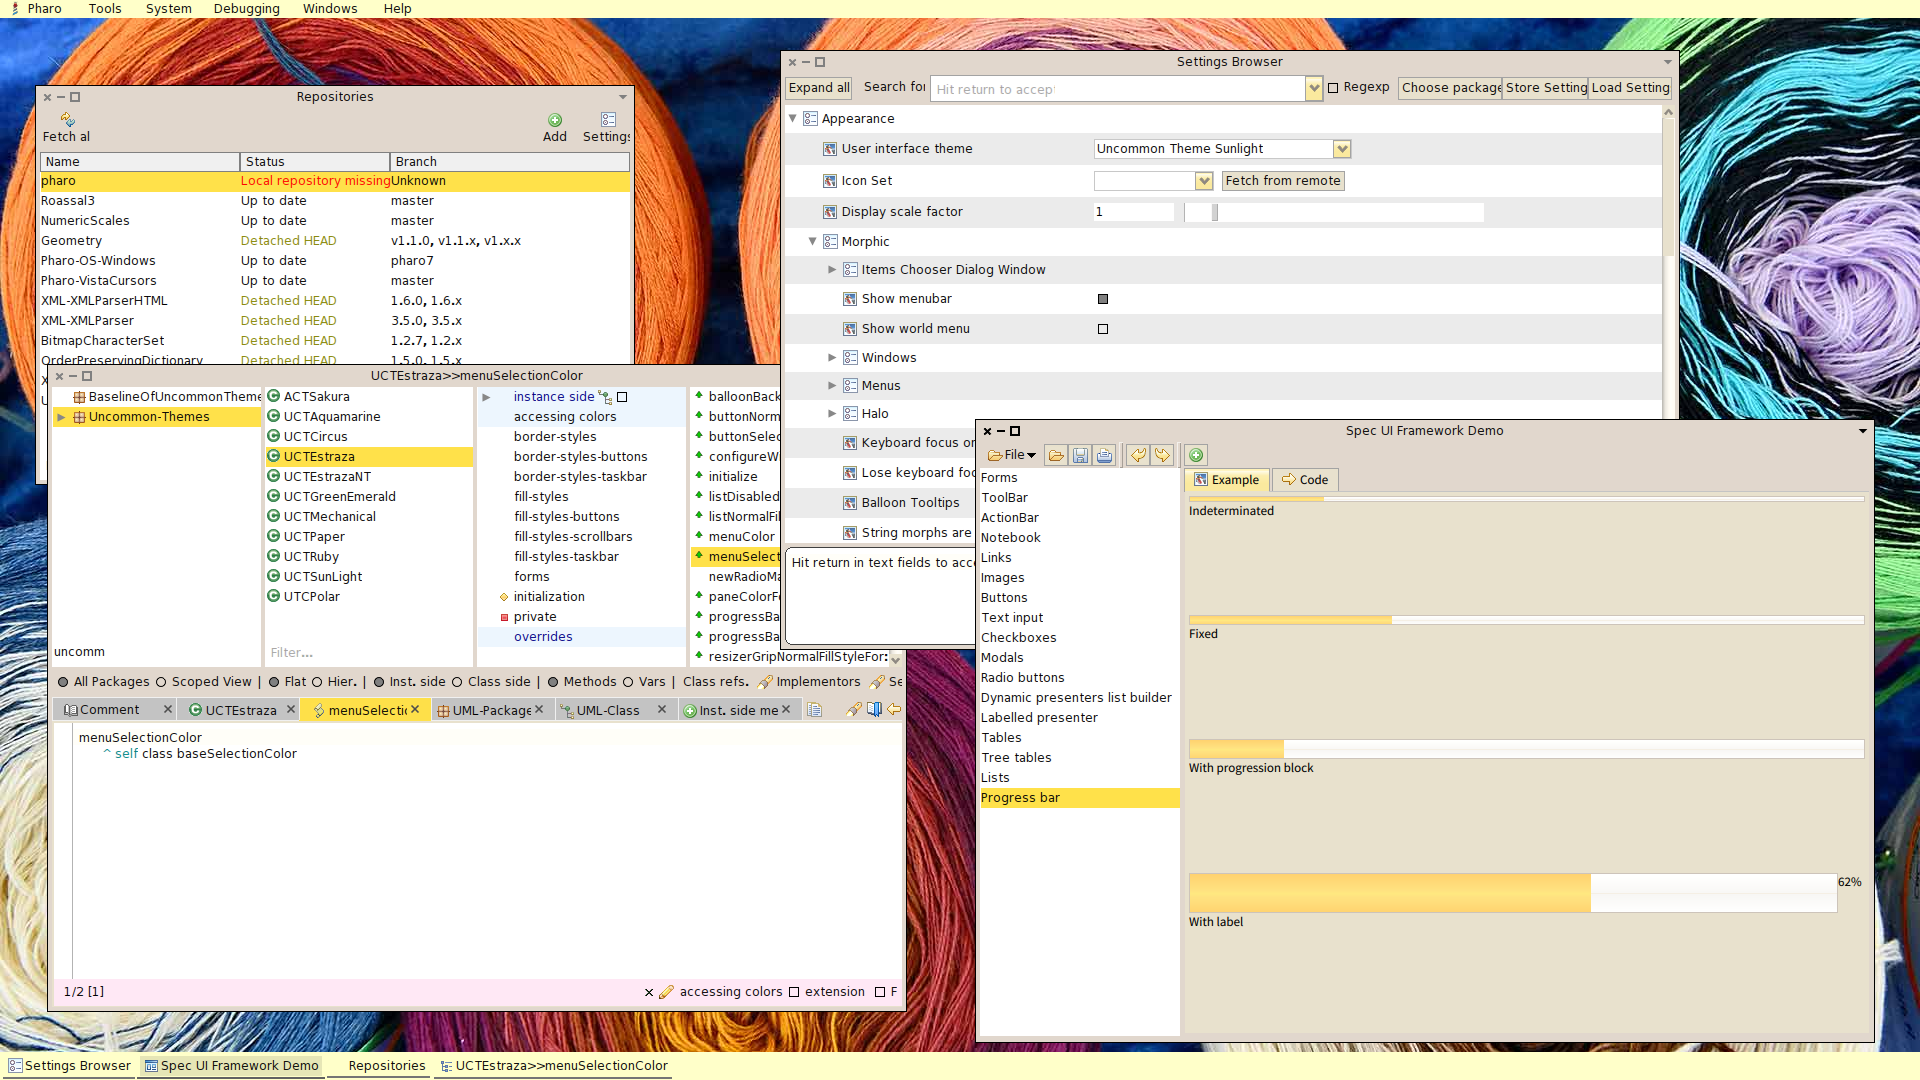Open the Debugging menu
Viewport: 1920px width, 1080px height.
(246, 9)
